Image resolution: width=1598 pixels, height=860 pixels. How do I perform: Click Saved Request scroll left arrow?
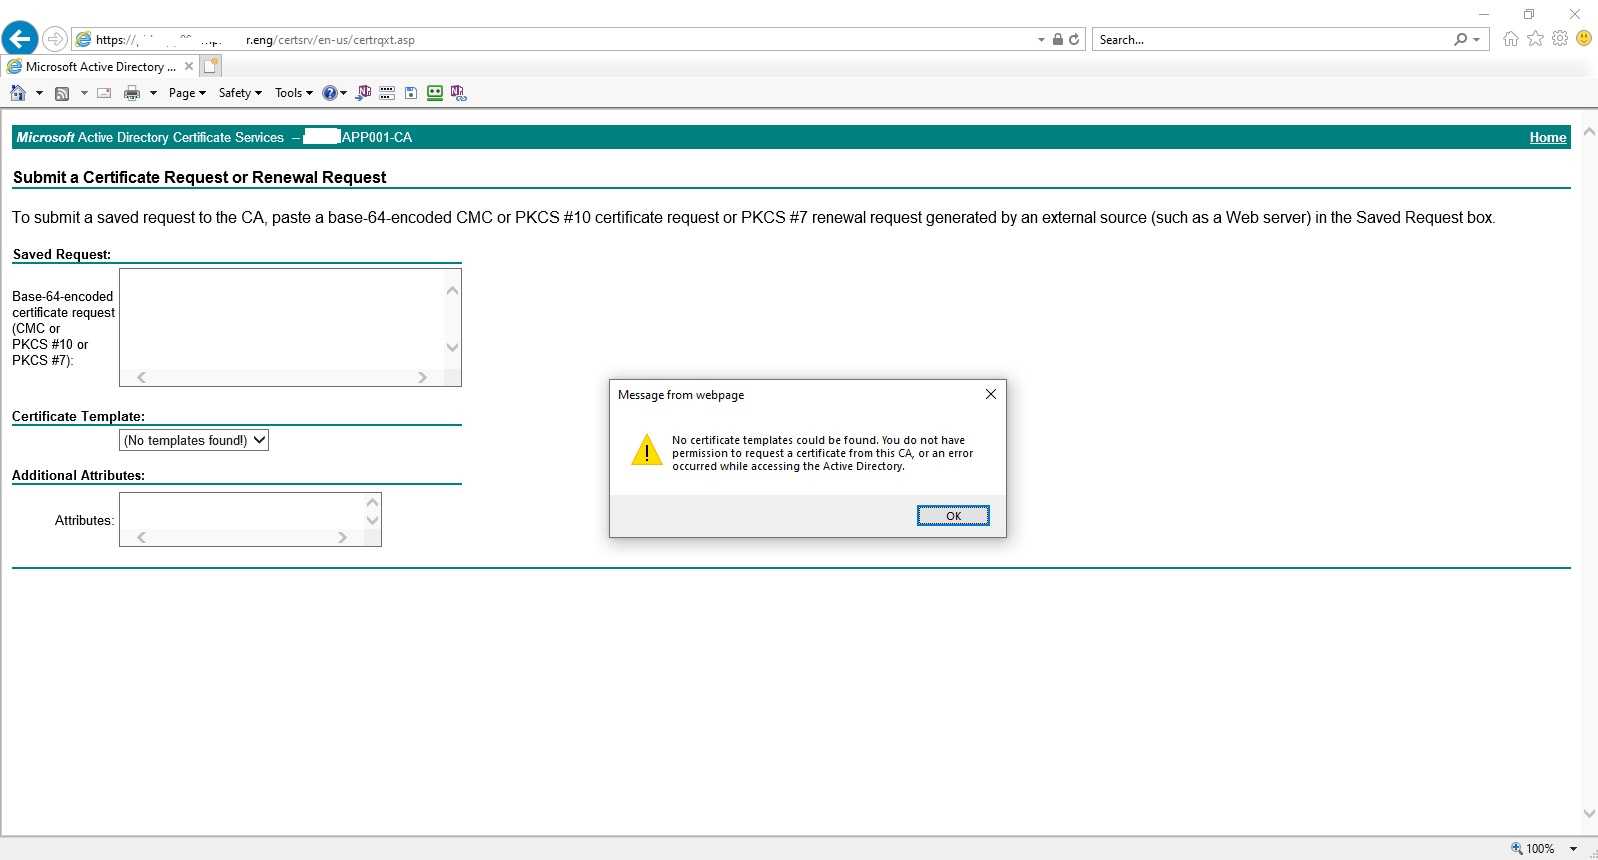pyautogui.click(x=141, y=377)
